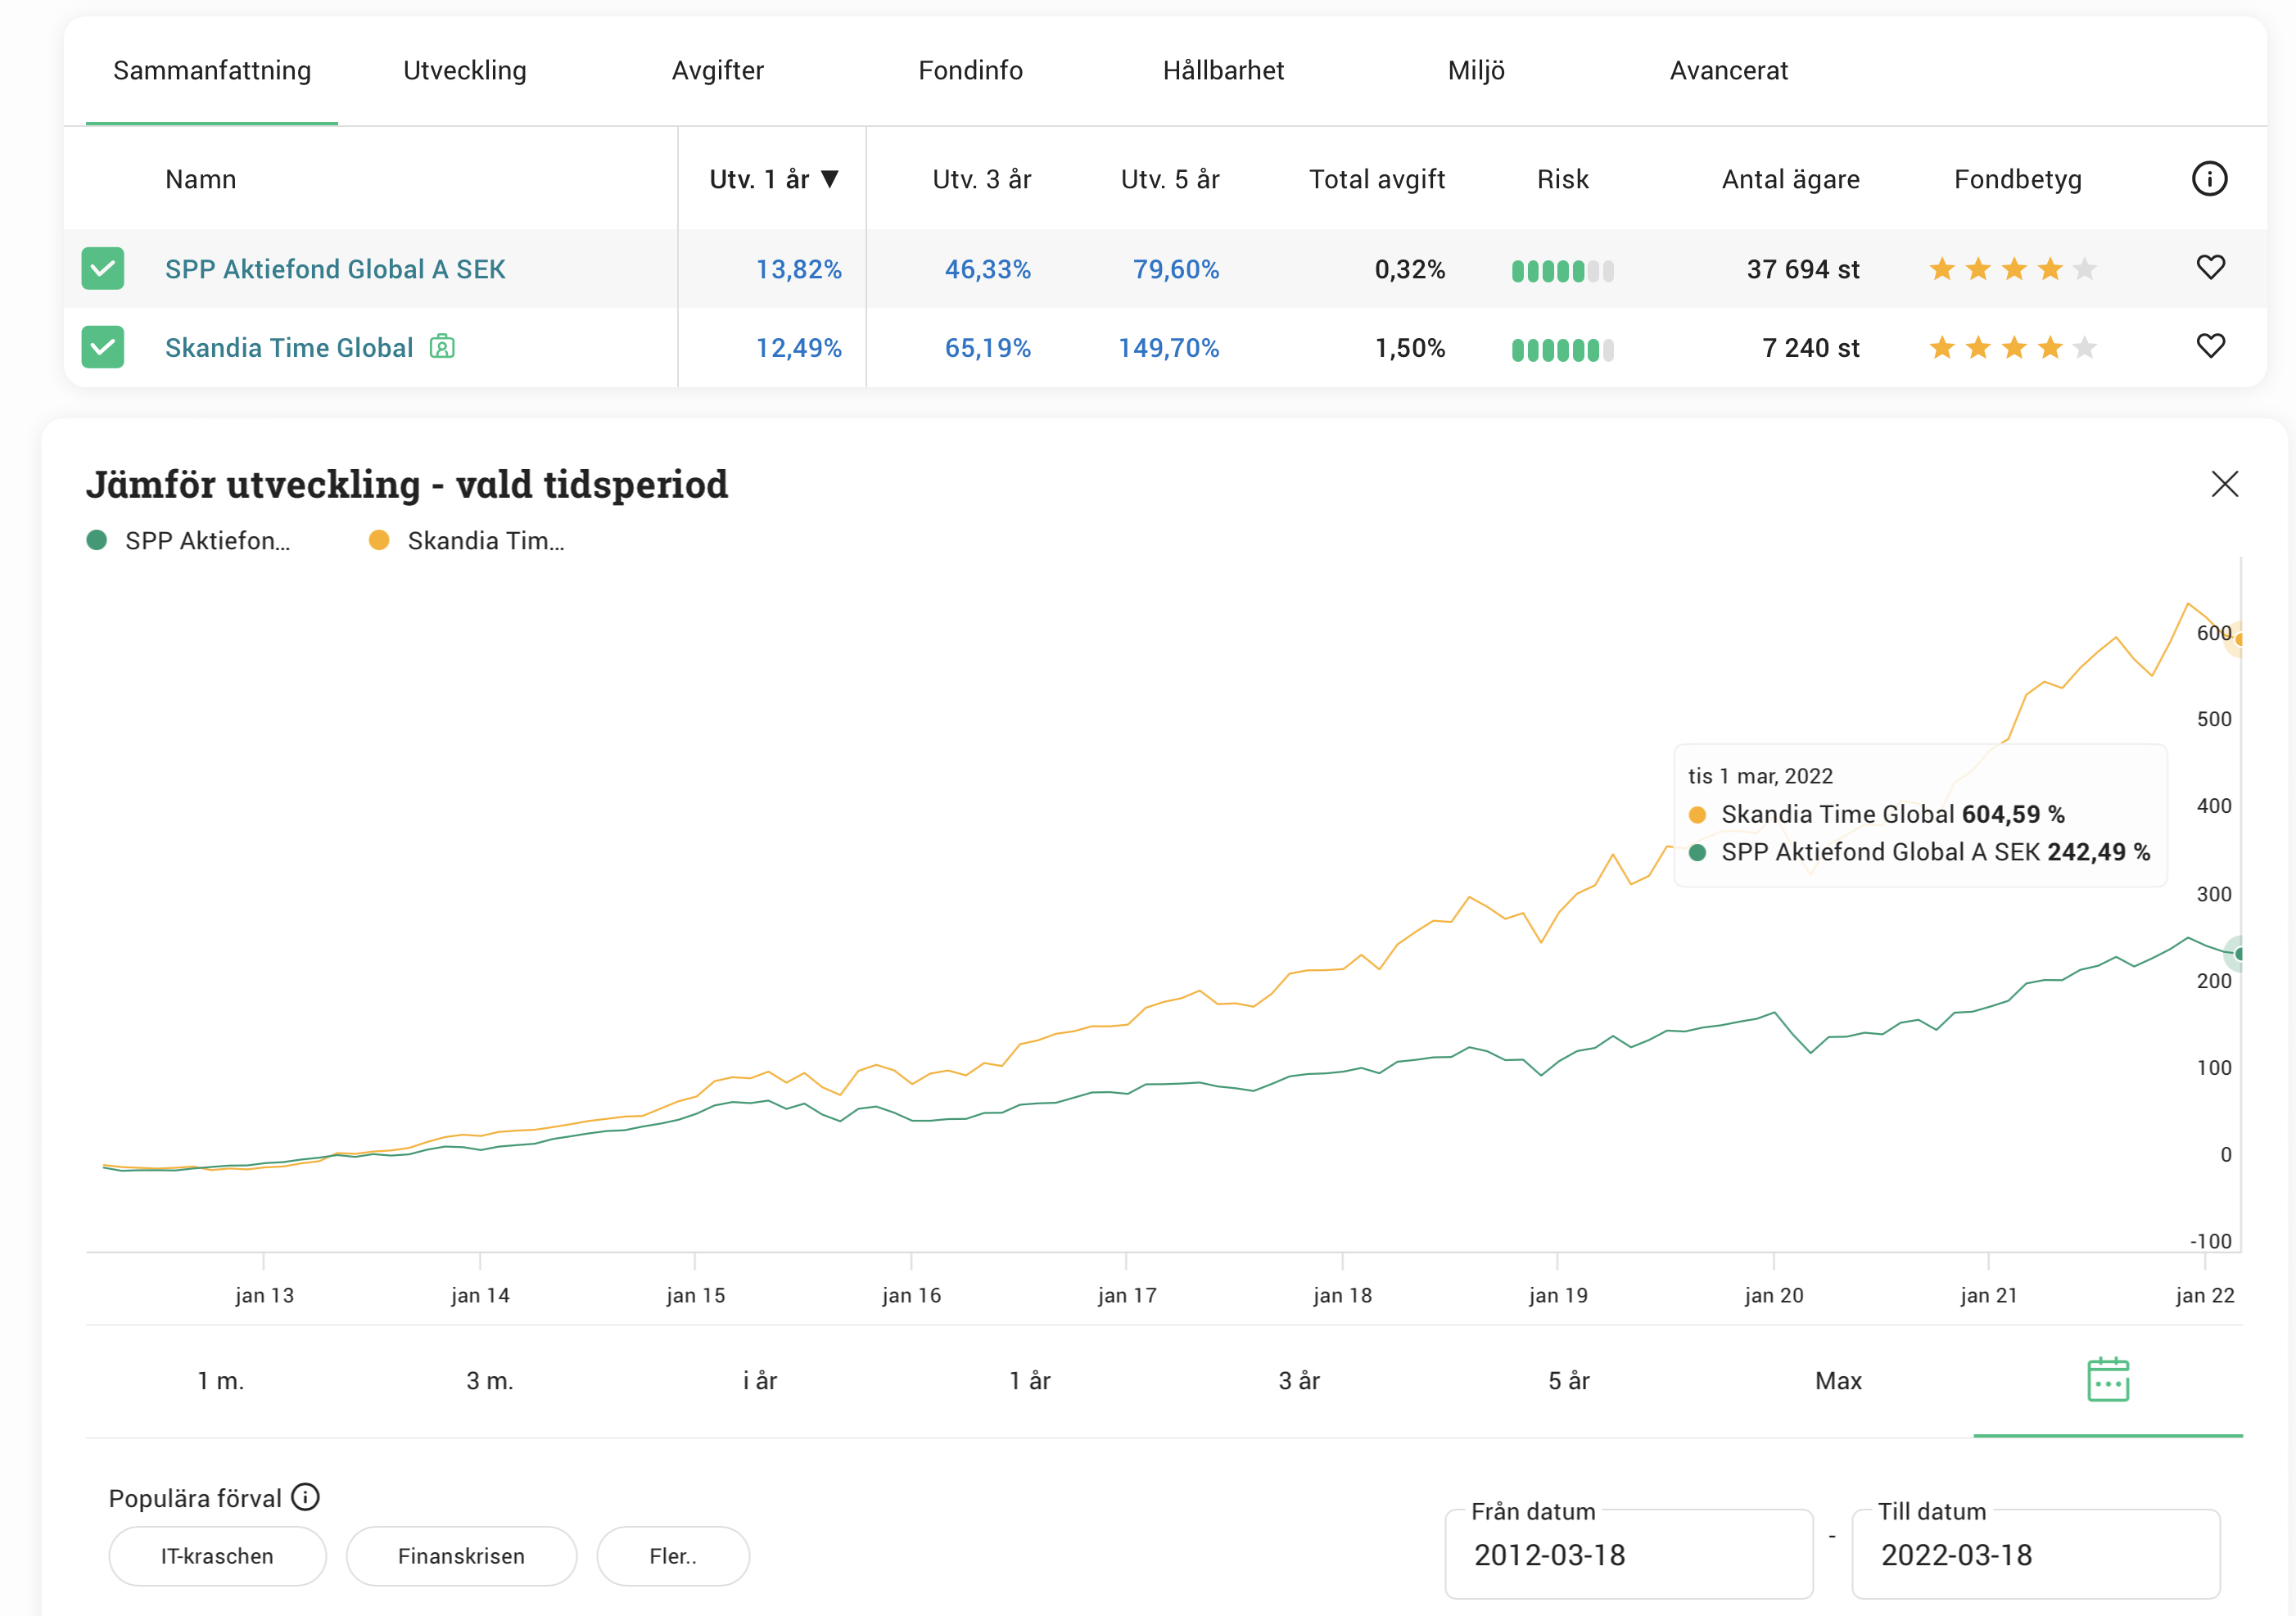The width and height of the screenshot is (2296, 1616).
Task: Open info icon next to Populära förval
Action: pos(305,1497)
